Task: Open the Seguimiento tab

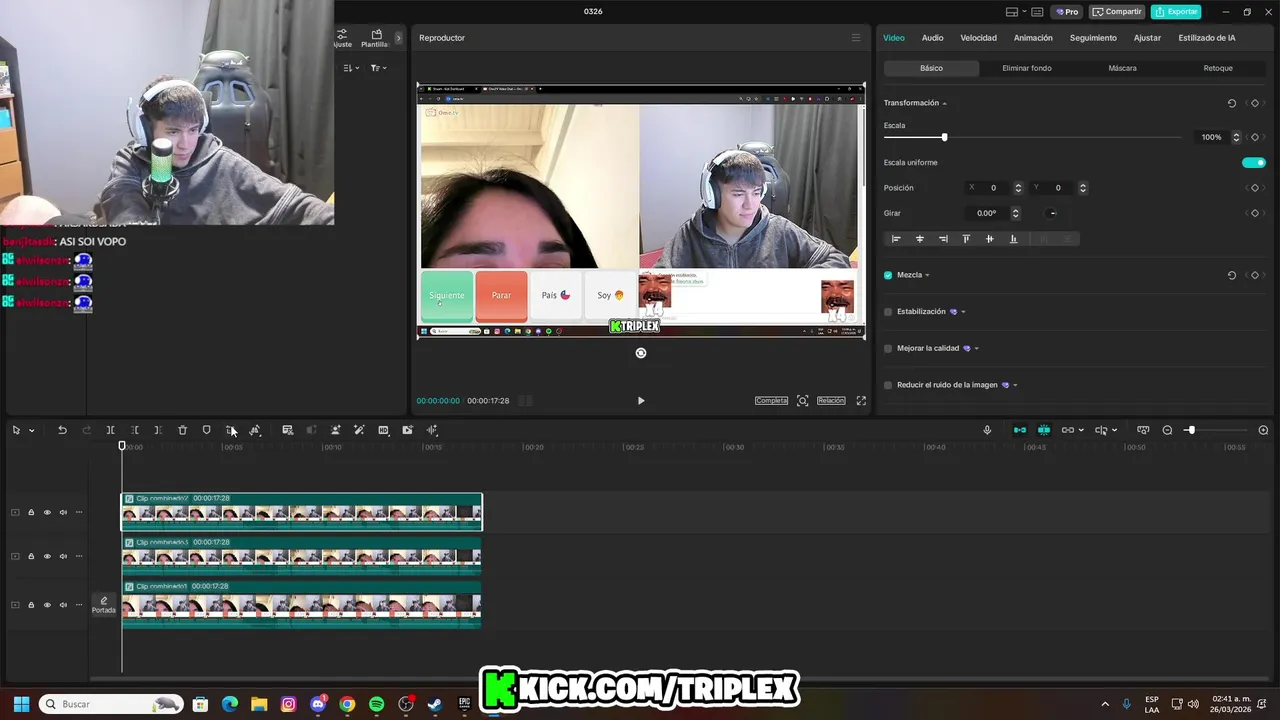Action: coord(1093,38)
